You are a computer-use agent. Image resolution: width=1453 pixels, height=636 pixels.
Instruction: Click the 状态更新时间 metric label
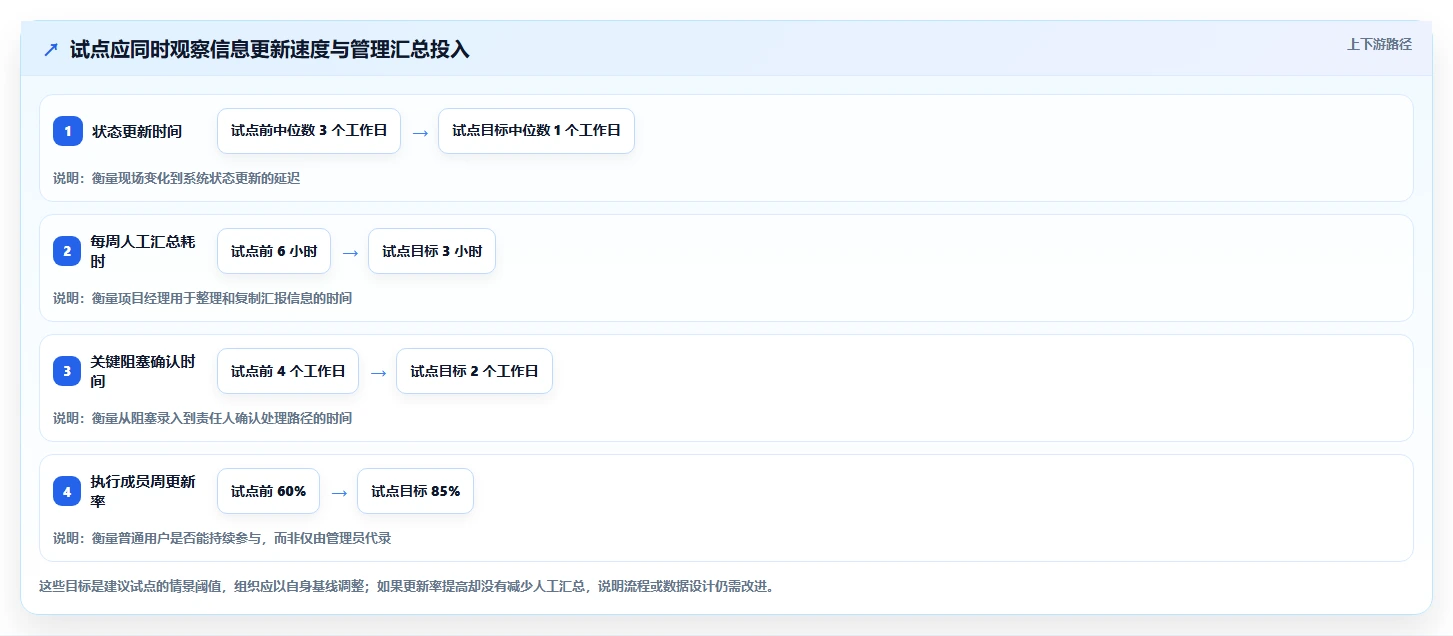click(137, 131)
